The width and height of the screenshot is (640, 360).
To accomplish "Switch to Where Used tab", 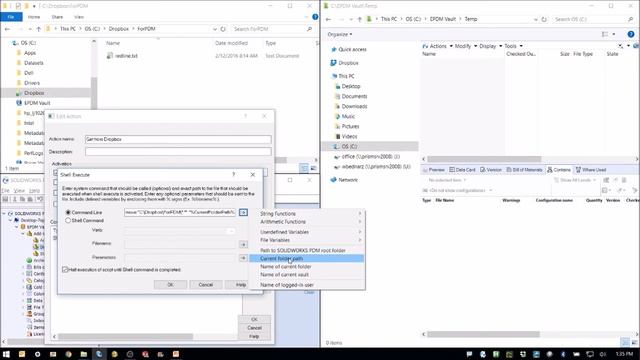I will click(591, 169).
